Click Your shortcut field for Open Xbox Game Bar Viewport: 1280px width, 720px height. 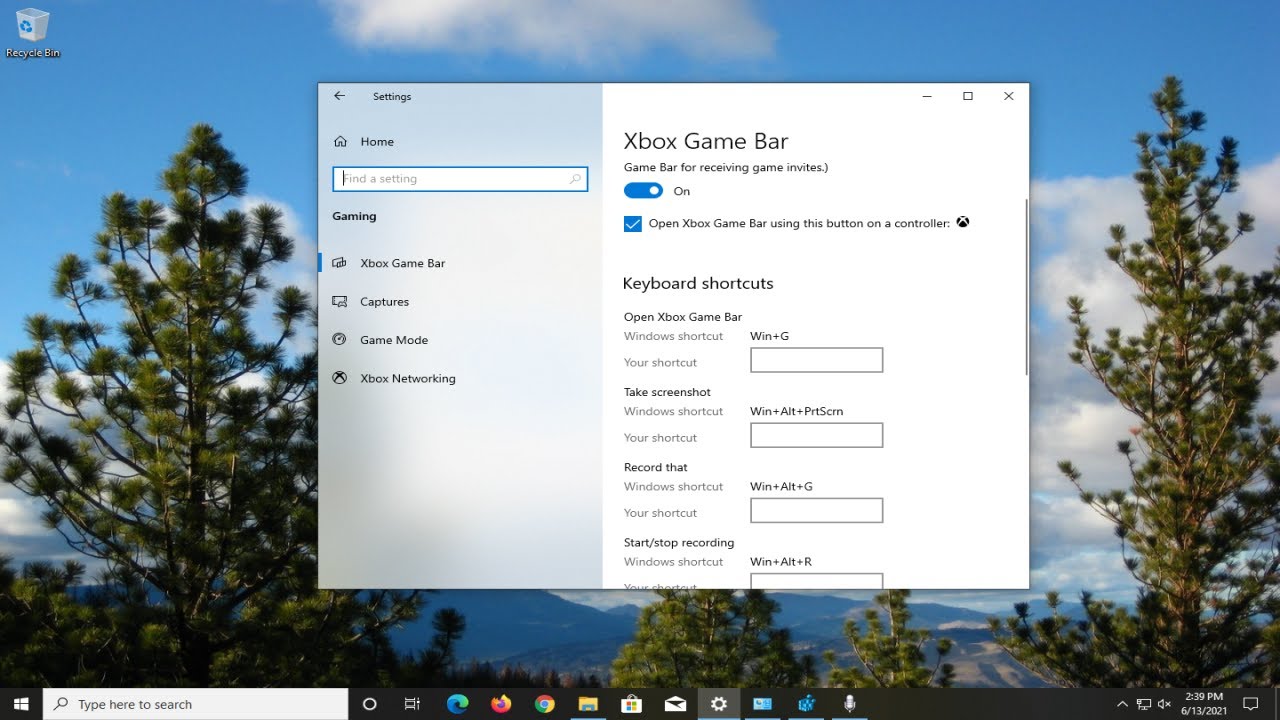coord(816,360)
